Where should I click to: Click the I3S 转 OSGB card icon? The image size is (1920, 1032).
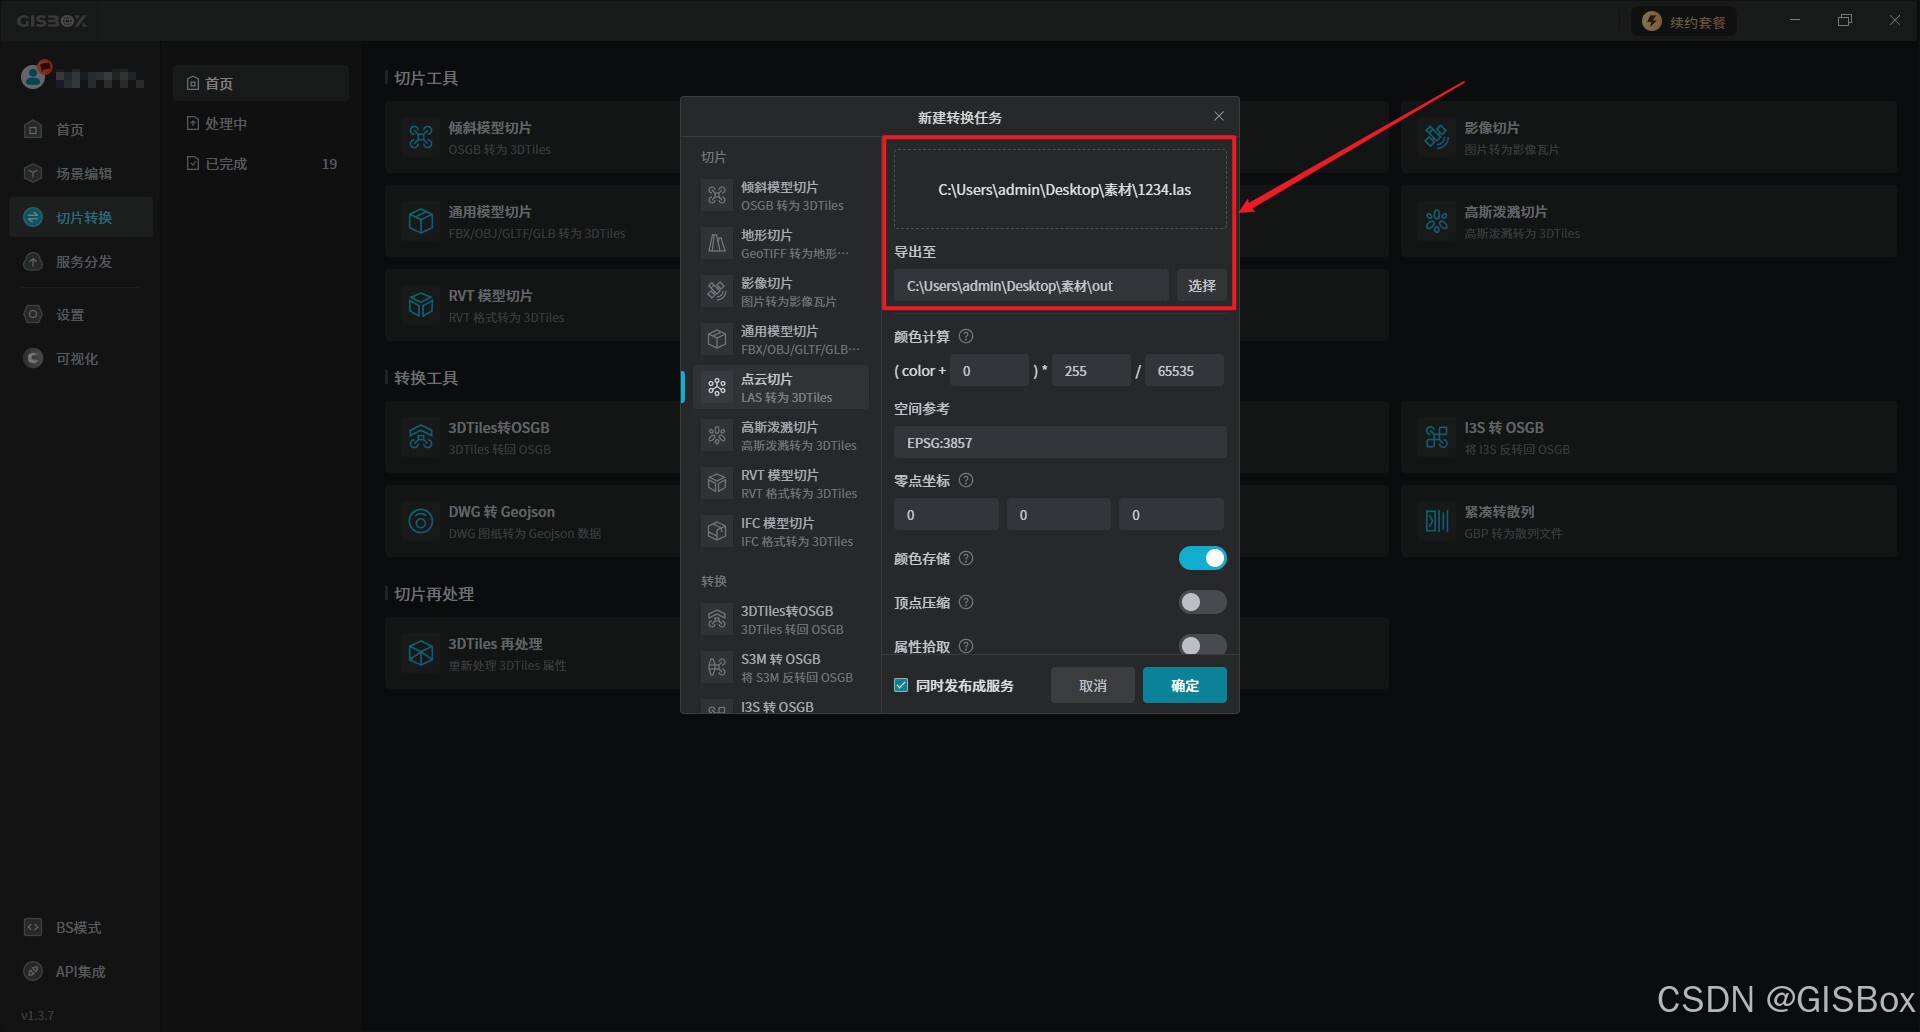(x=1437, y=437)
